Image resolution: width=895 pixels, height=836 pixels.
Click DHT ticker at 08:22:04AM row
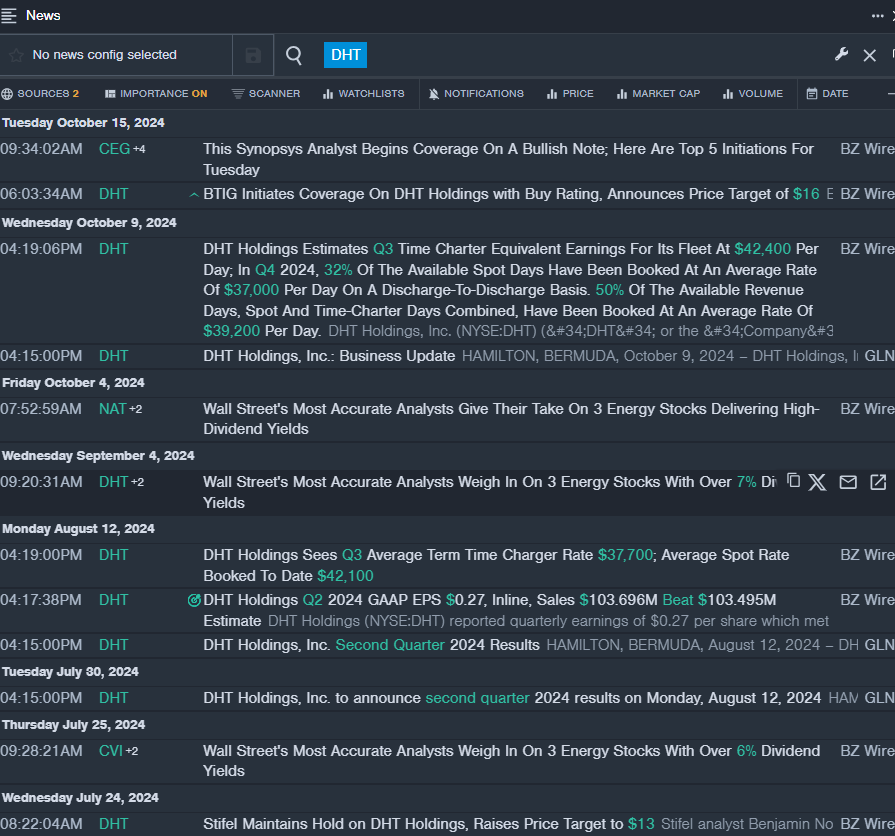(114, 824)
